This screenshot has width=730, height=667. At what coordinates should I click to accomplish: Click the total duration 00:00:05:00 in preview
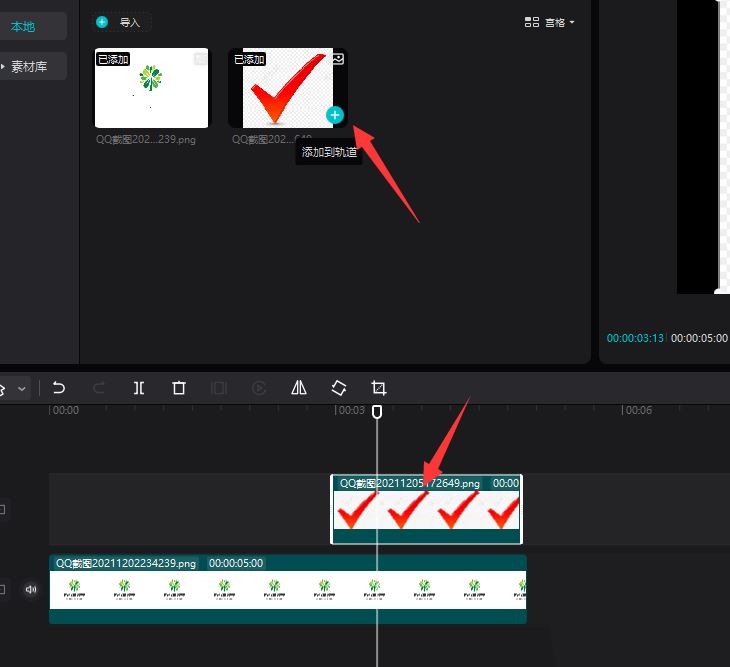[x=699, y=338]
